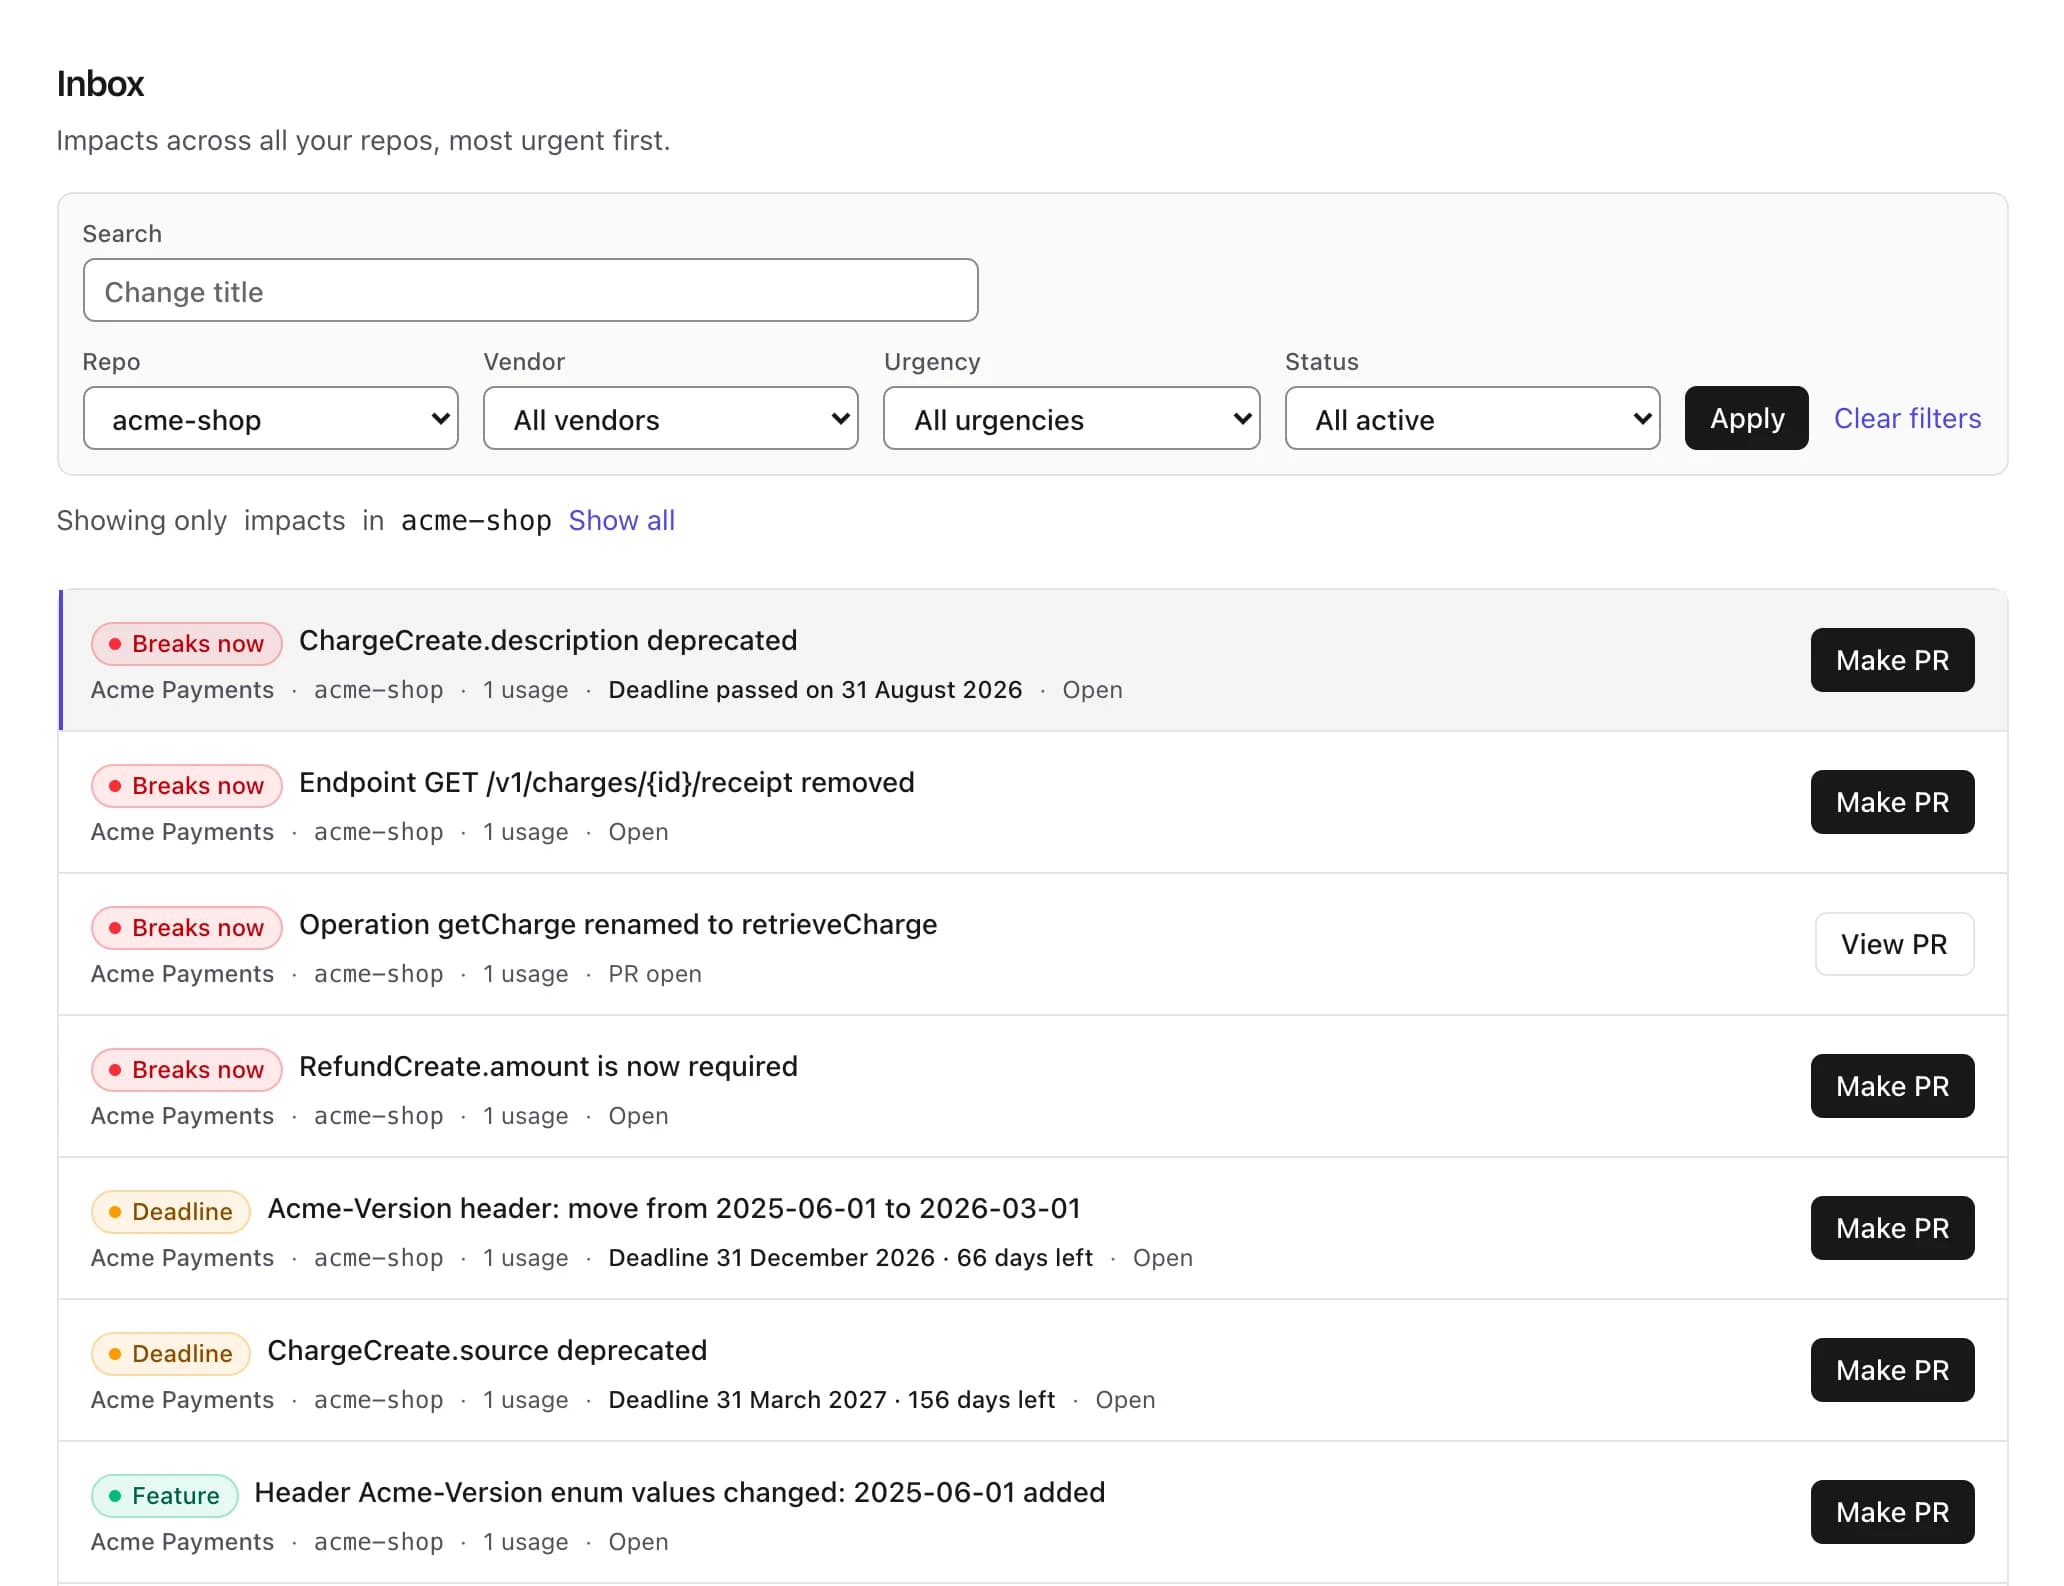Open Operation getCharge renamed to retrieveCharge item

click(x=618, y=924)
